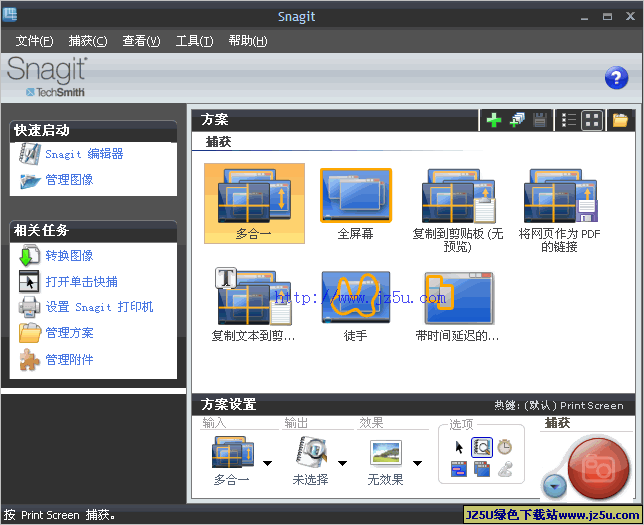
Task: Expand the 输出 dropdown arrow
Action: [343, 463]
